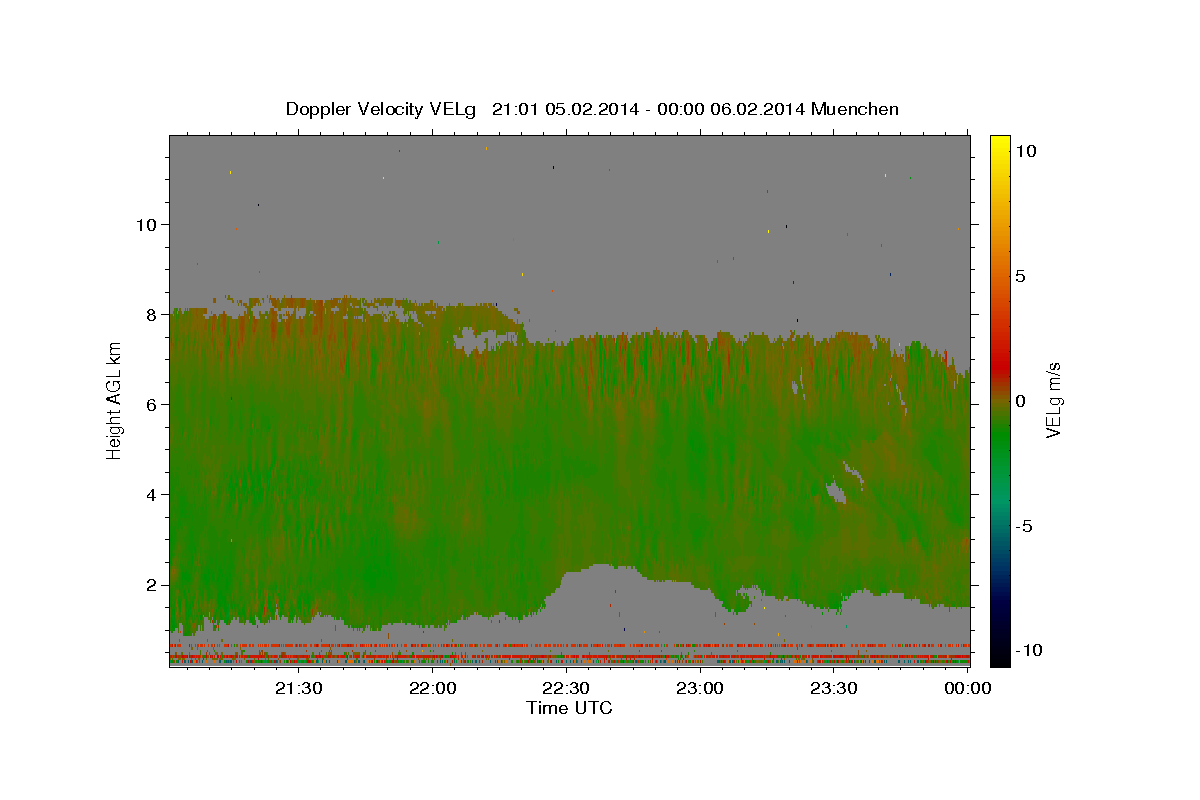Image resolution: width=1200 pixels, height=800 pixels.
Task: Click the colorbar value label -5
Action: (1025, 526)
